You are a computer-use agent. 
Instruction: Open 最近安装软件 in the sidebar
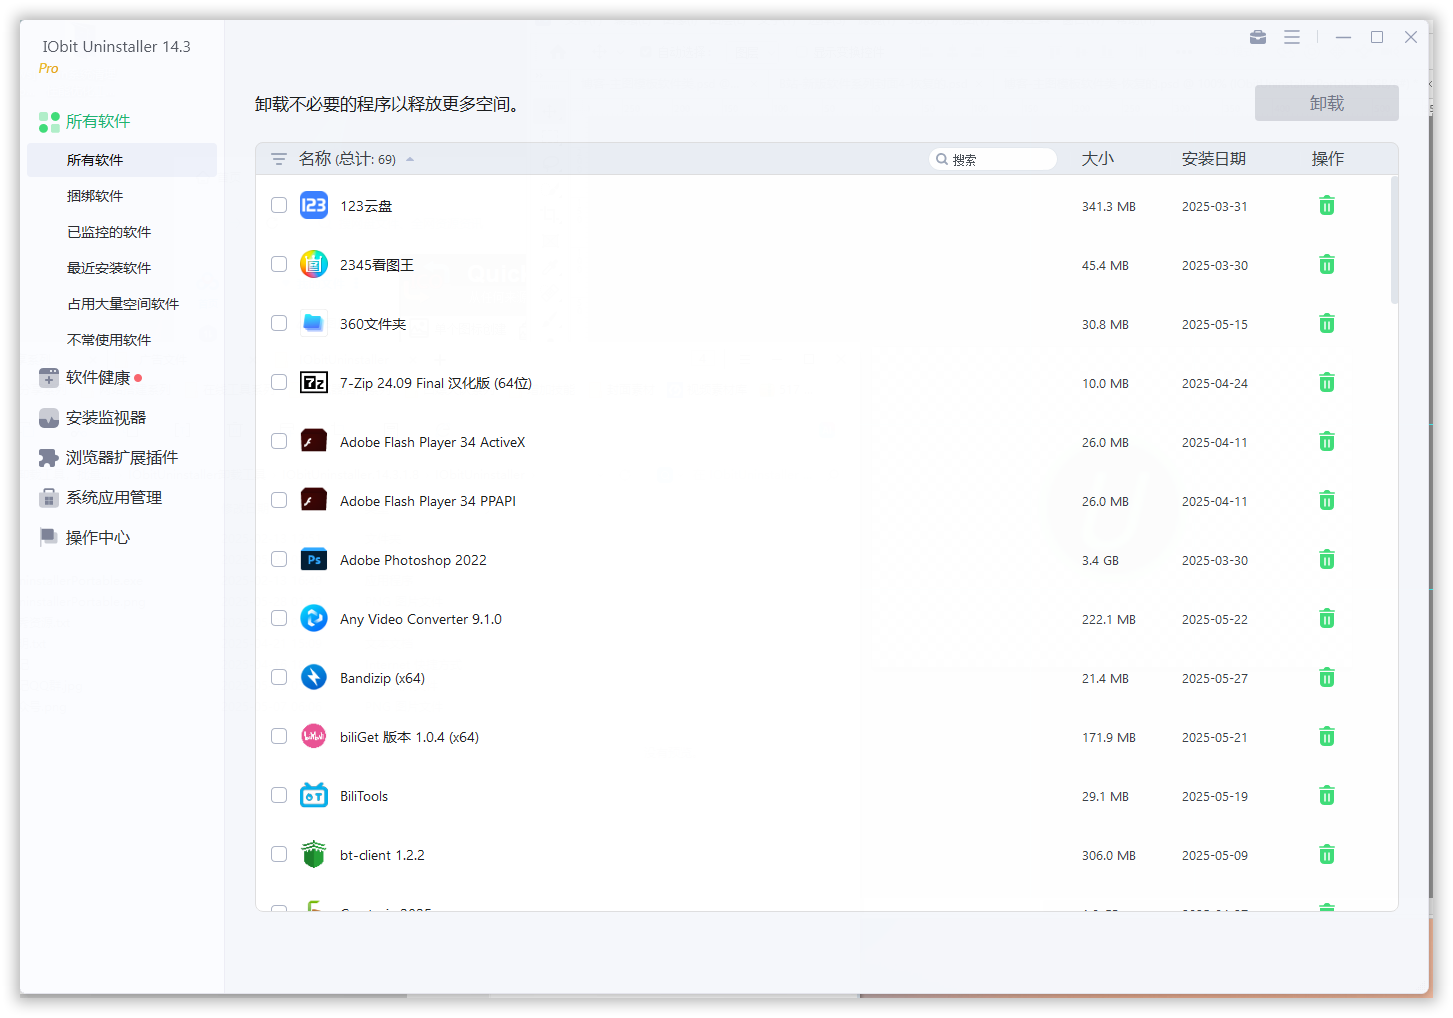109,268
